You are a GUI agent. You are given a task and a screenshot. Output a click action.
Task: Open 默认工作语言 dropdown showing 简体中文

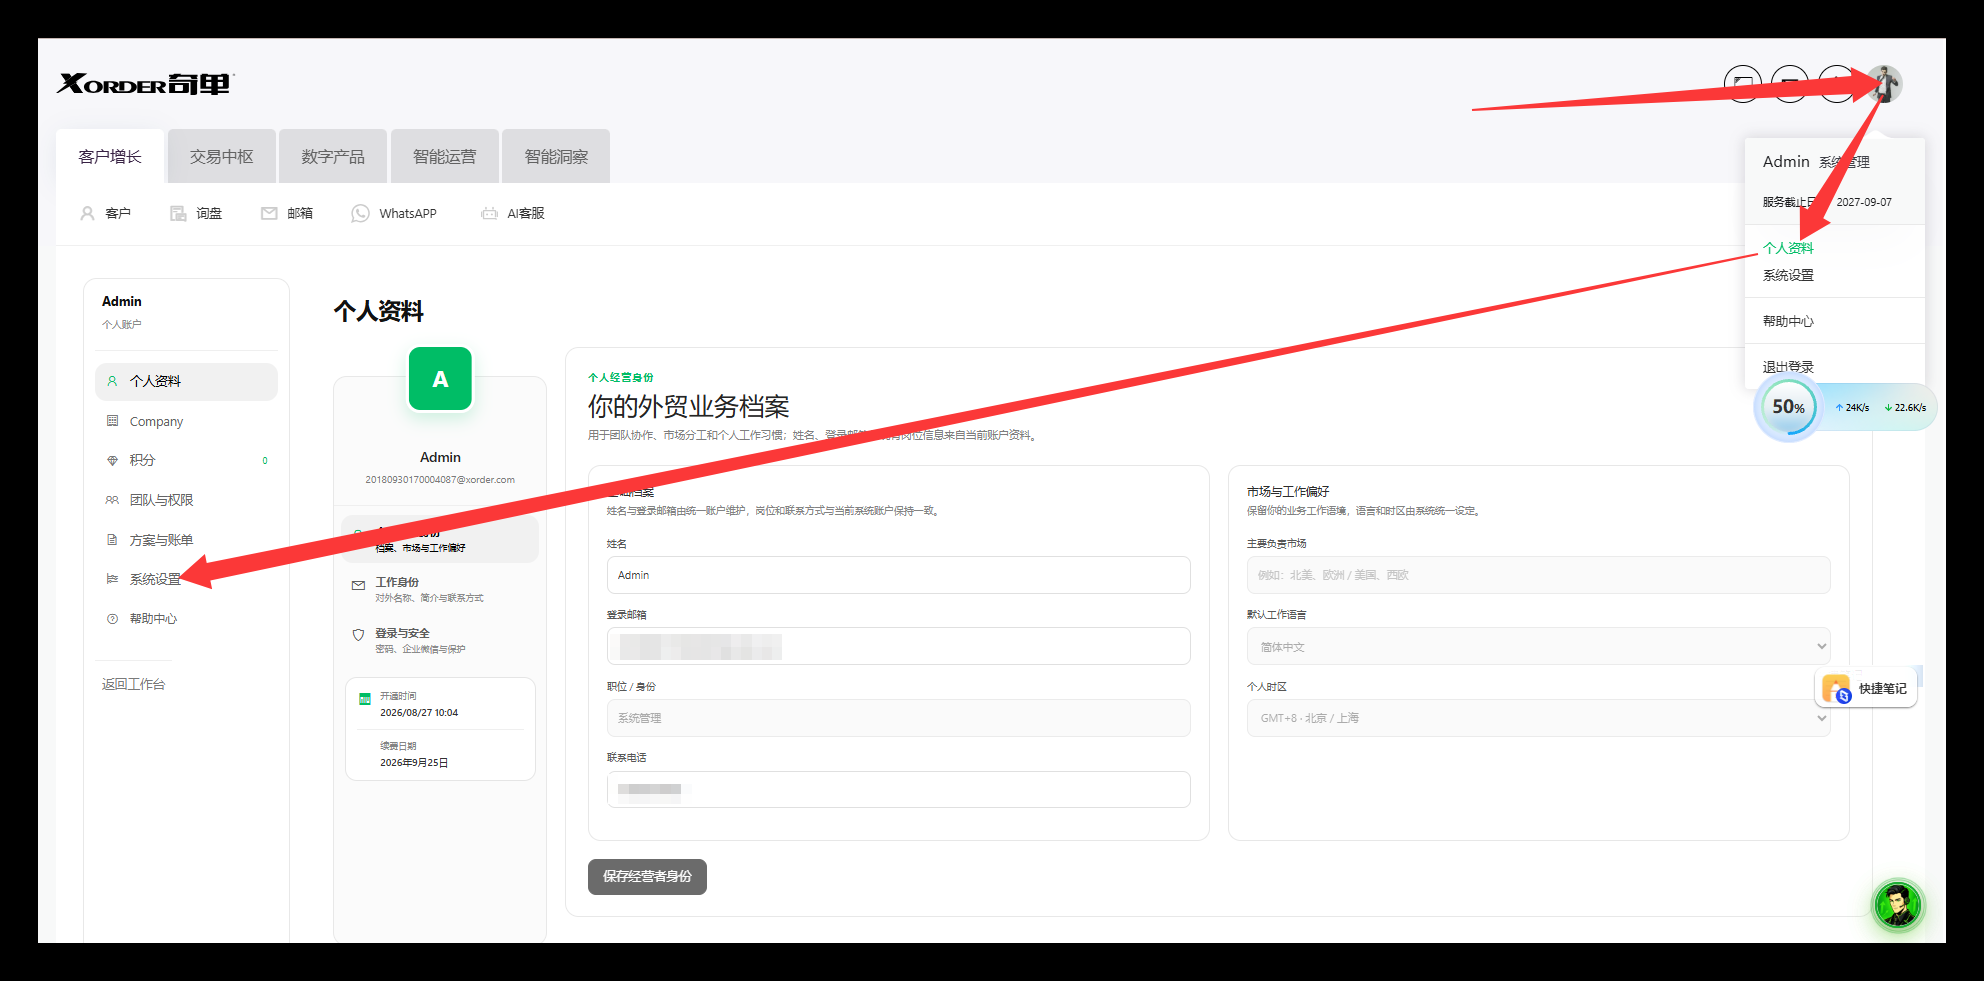click(x=1538, y=646)
